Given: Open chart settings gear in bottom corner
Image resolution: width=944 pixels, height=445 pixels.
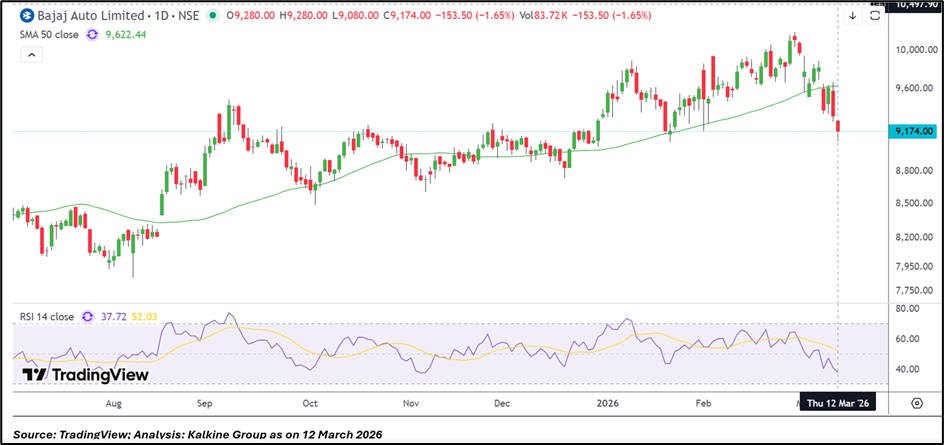Looking at the screenshot, I should [916, 403].
